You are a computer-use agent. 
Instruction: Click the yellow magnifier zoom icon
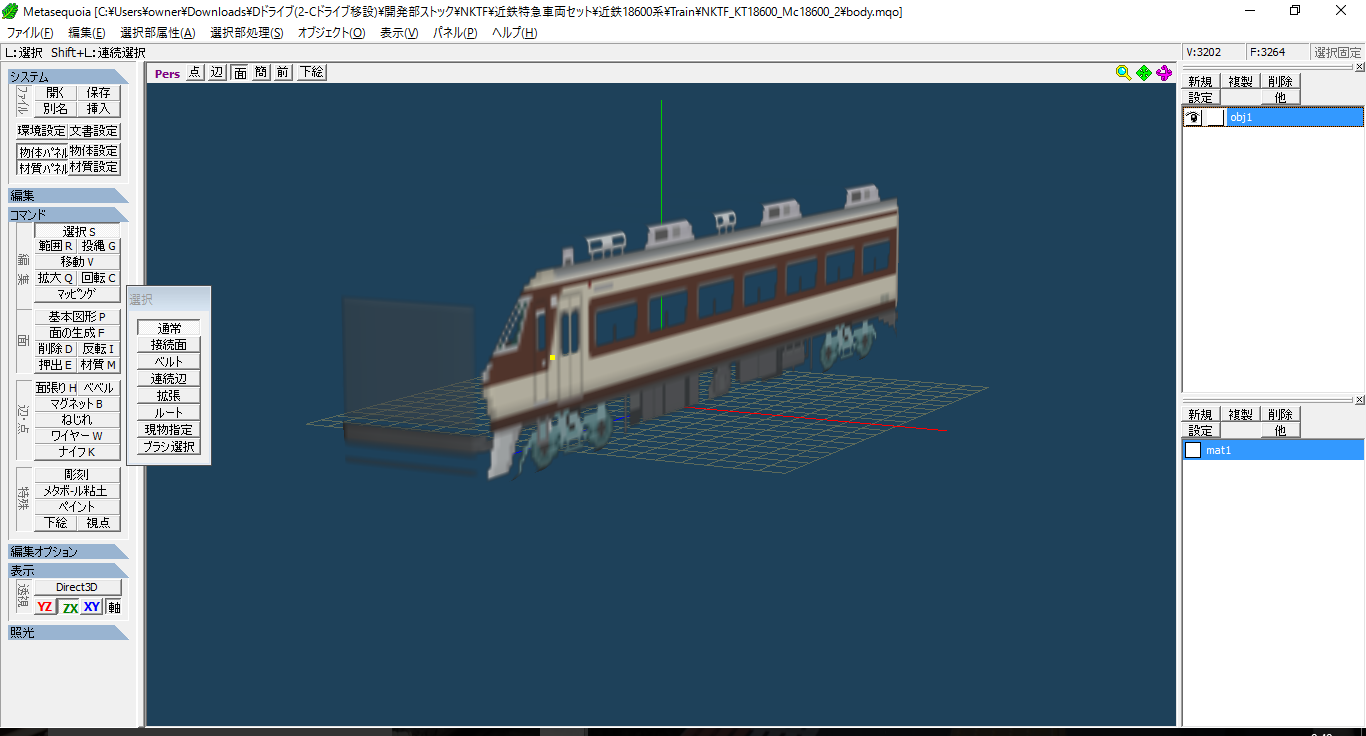click(1124, 72)
